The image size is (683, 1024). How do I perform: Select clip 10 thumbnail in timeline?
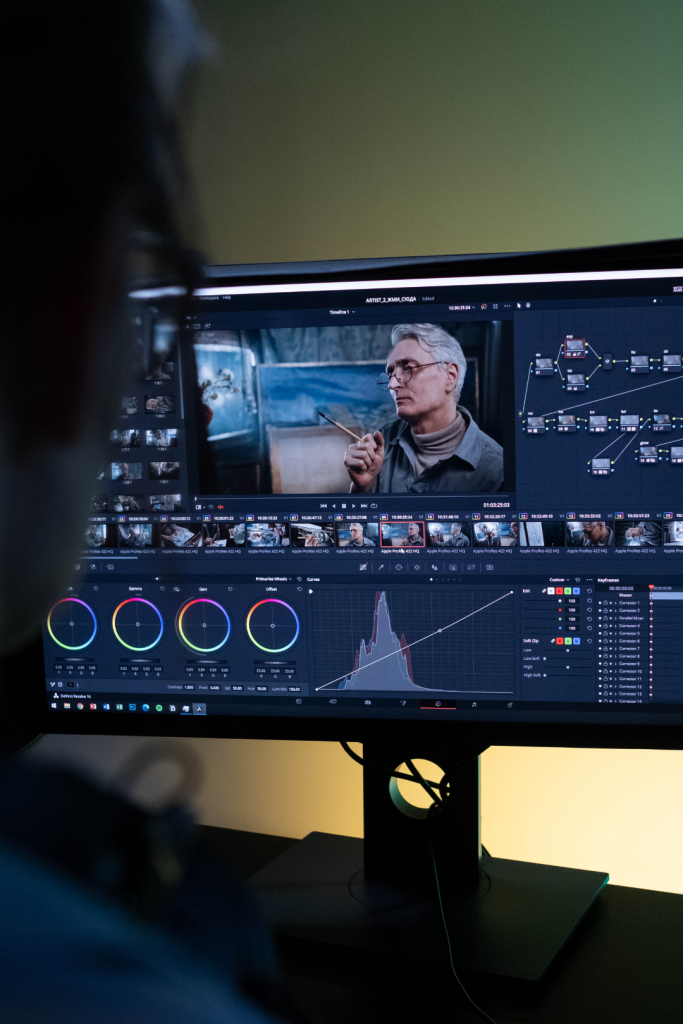(x=448, y=534)
